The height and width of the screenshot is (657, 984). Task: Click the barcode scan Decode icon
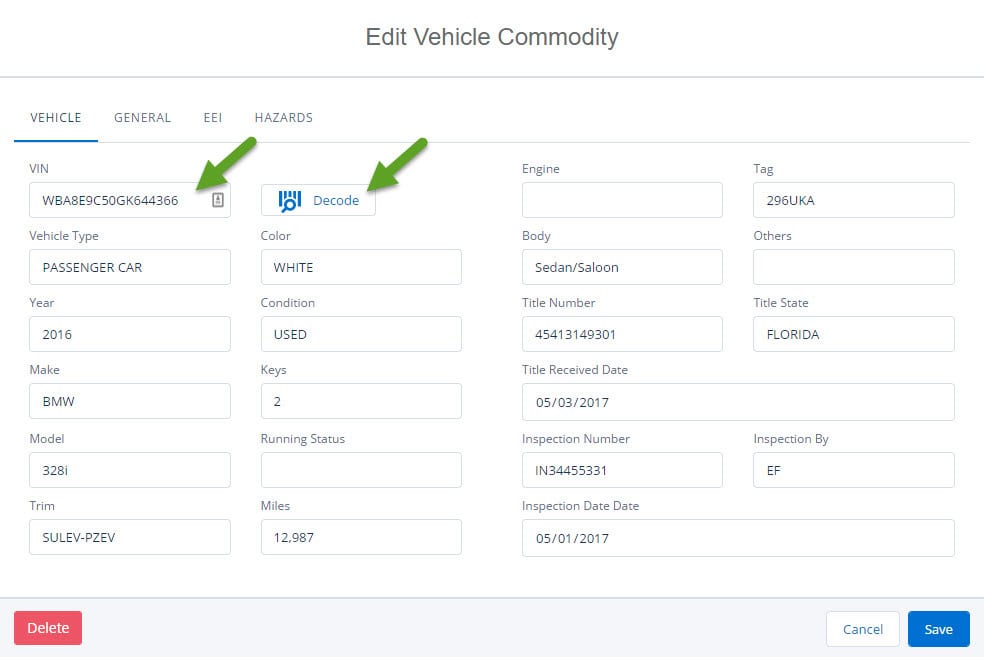tap(289, 201)
